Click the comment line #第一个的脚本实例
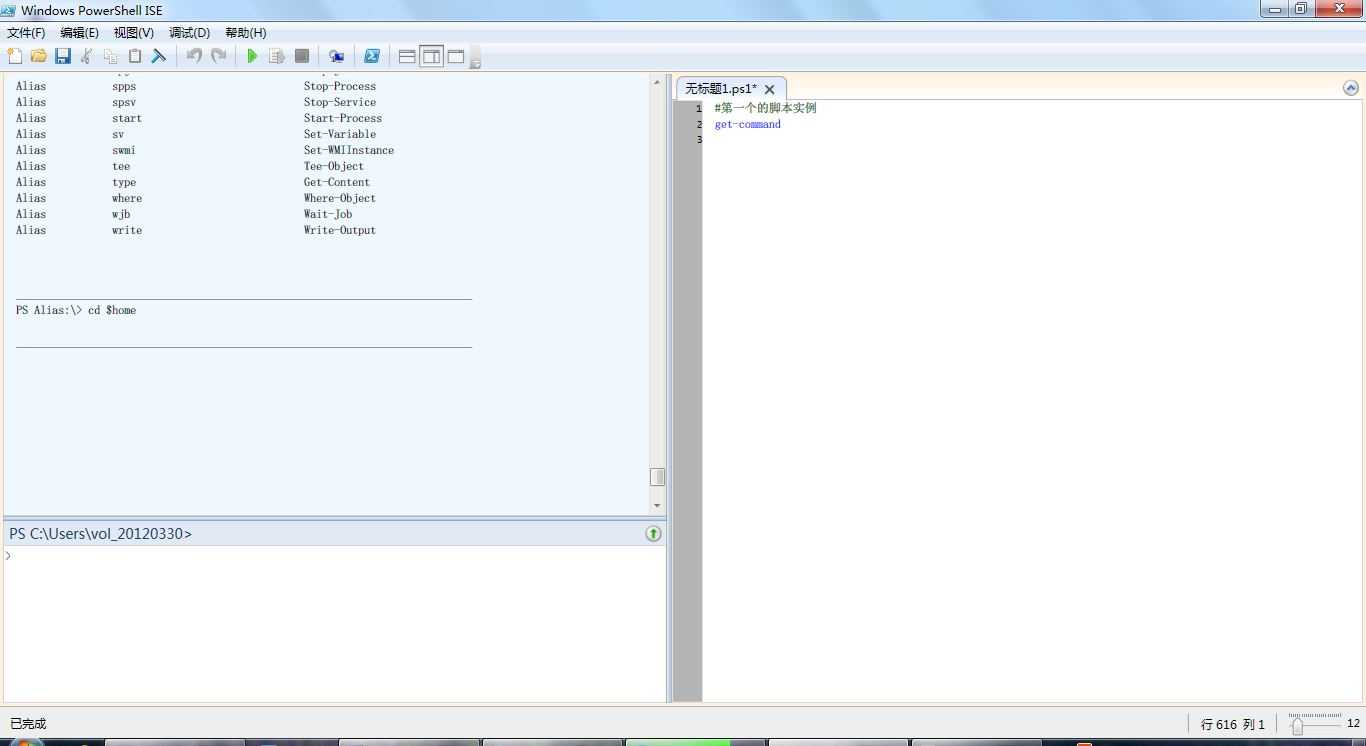 (x=766, y=108)
